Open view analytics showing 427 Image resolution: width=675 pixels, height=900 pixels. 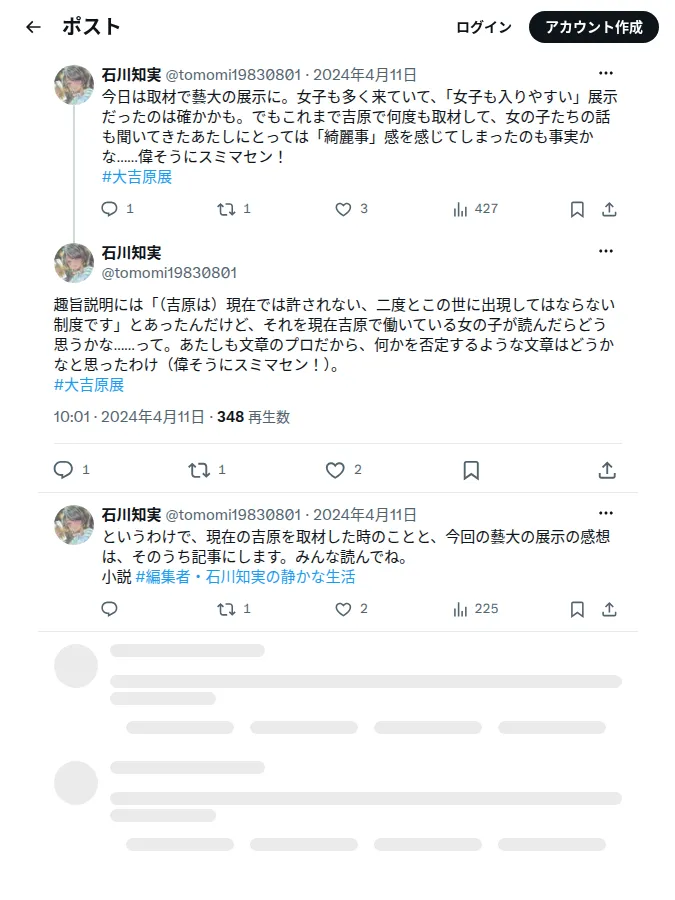point(475,209)
